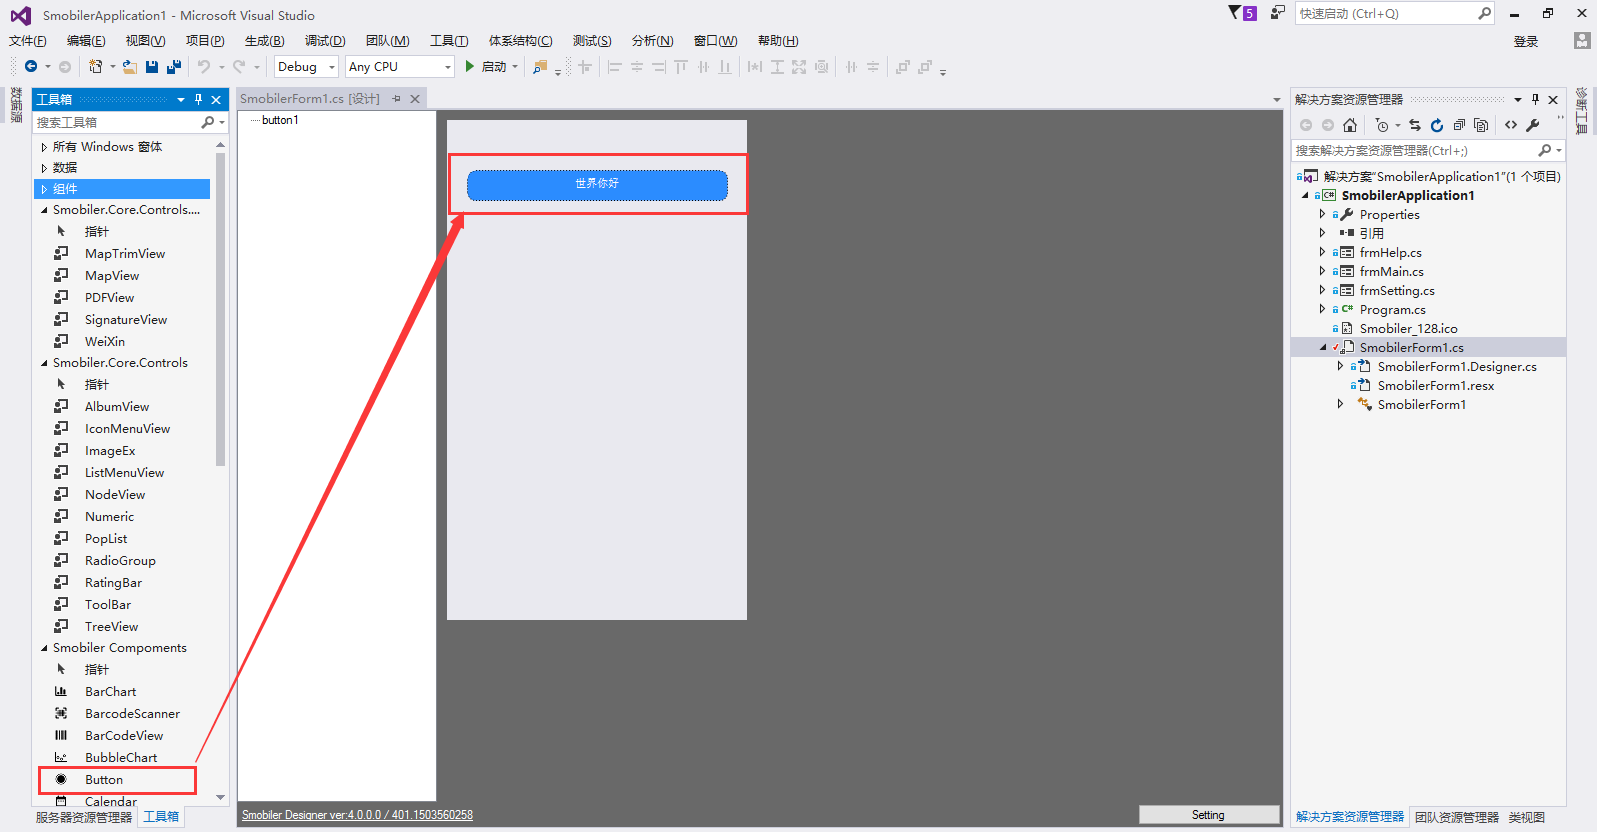
Task: Click the Setting button in designer
Action: pyautogui.click(x=1208, y=815)
